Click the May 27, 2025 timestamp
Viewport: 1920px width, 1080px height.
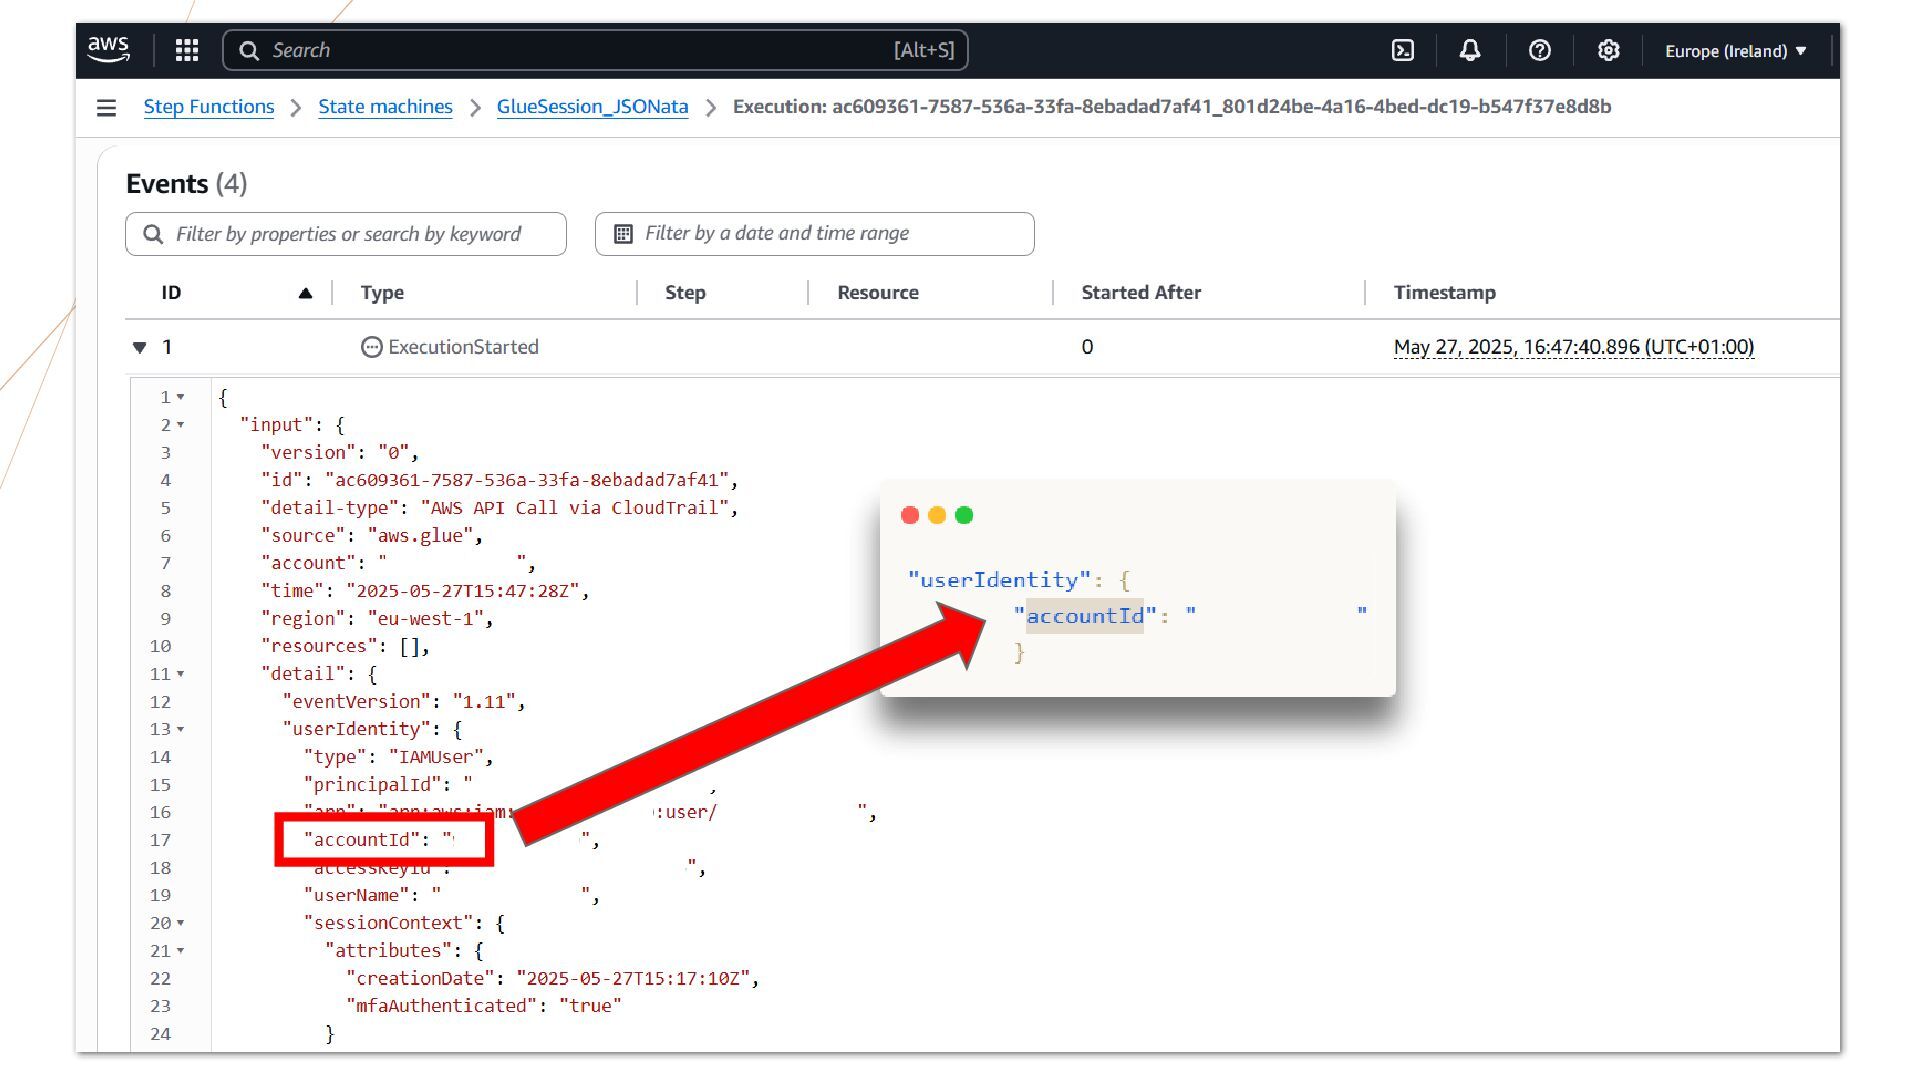(1574, 347)
